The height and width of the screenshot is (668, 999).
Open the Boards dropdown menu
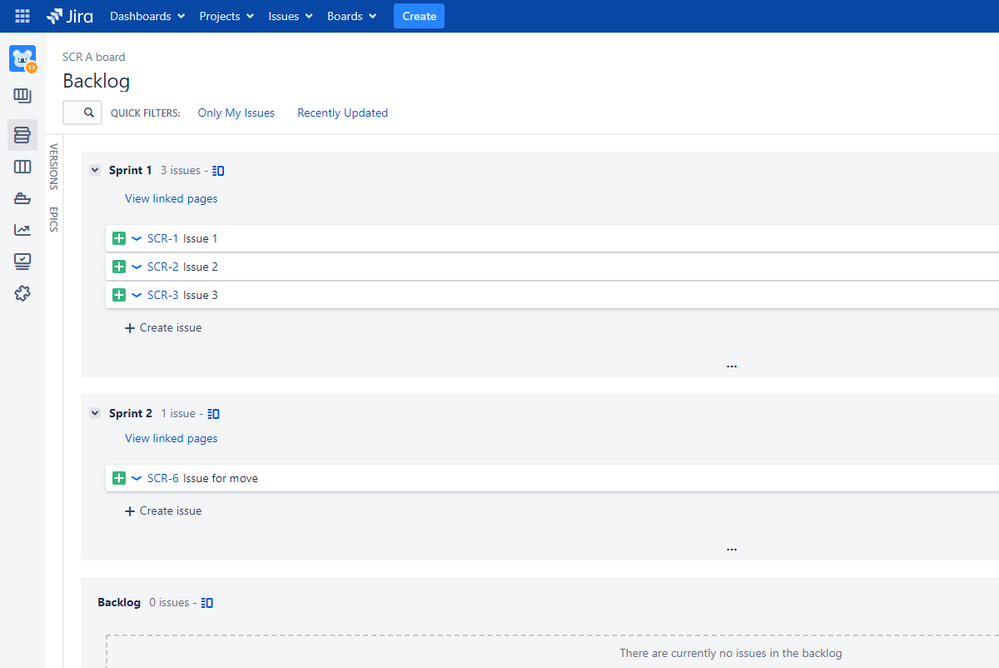352,16
